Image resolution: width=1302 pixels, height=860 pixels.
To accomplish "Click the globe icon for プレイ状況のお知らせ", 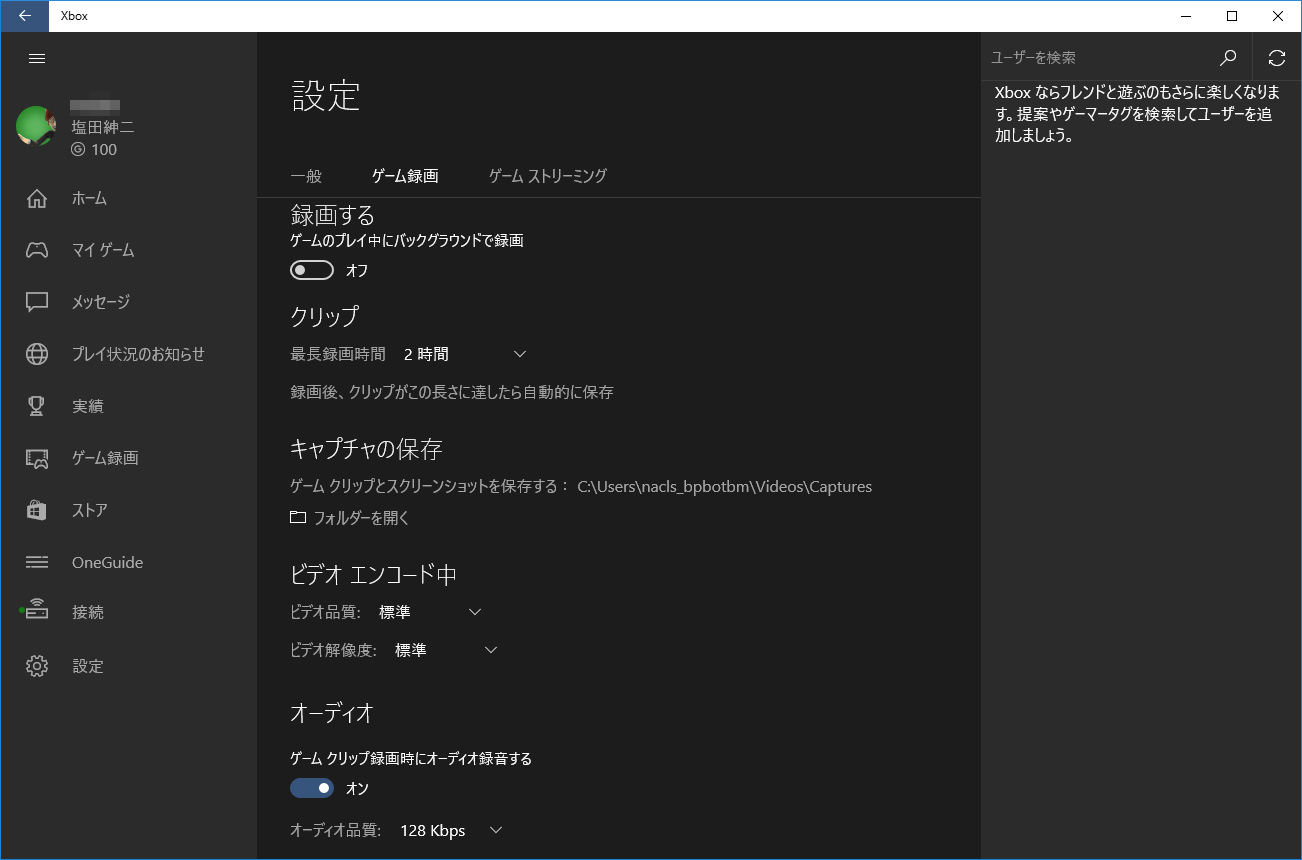I will pyautogui.click(x=37, y=354).
